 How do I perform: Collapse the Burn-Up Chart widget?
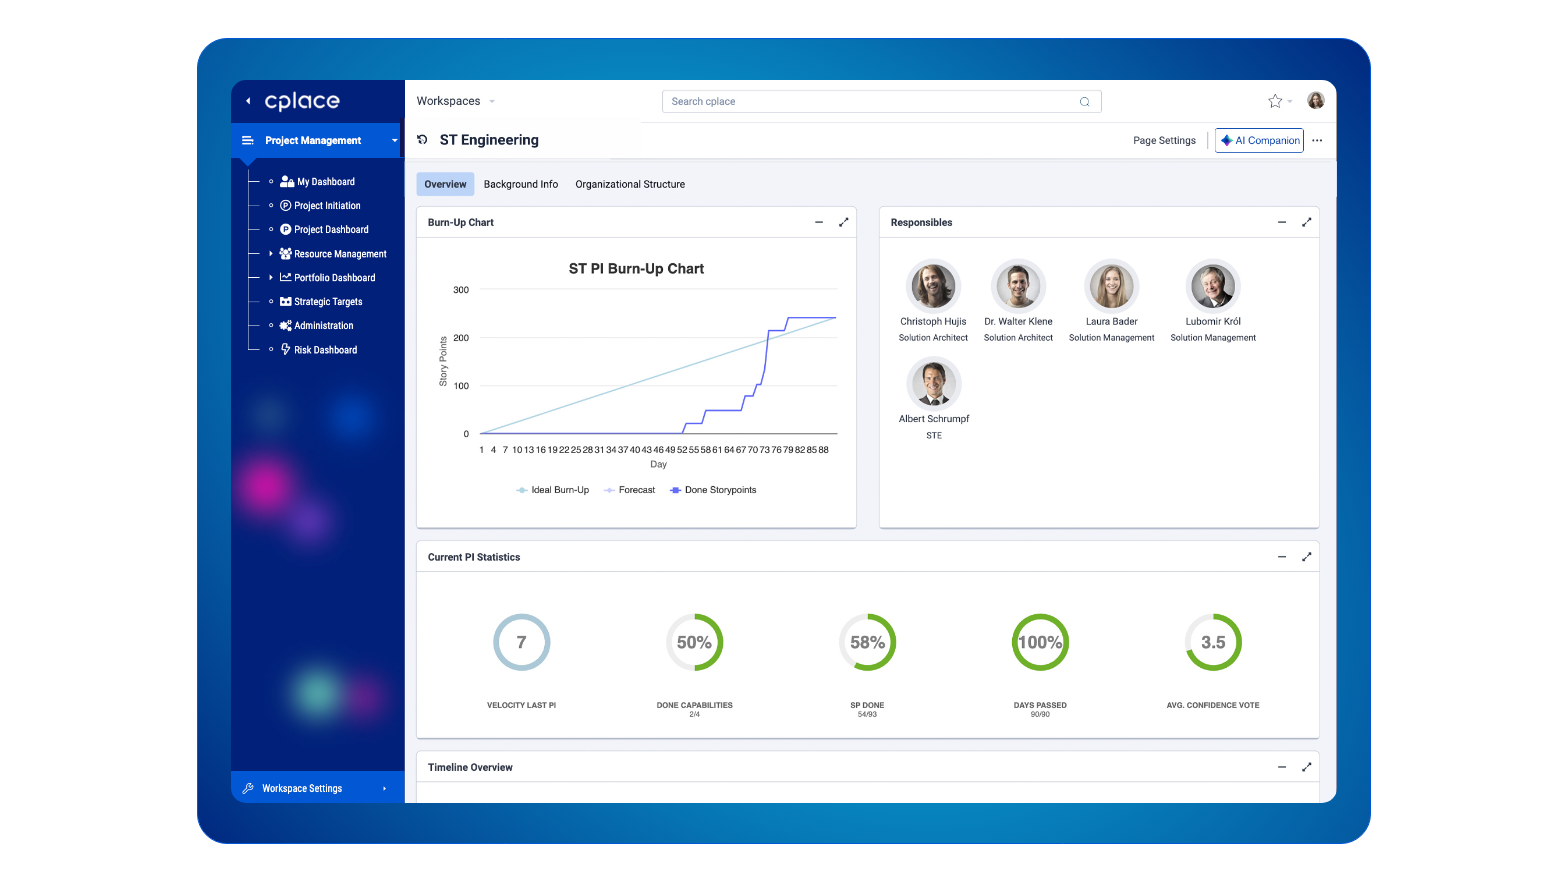pyautogui.click(x=819, y=223)
